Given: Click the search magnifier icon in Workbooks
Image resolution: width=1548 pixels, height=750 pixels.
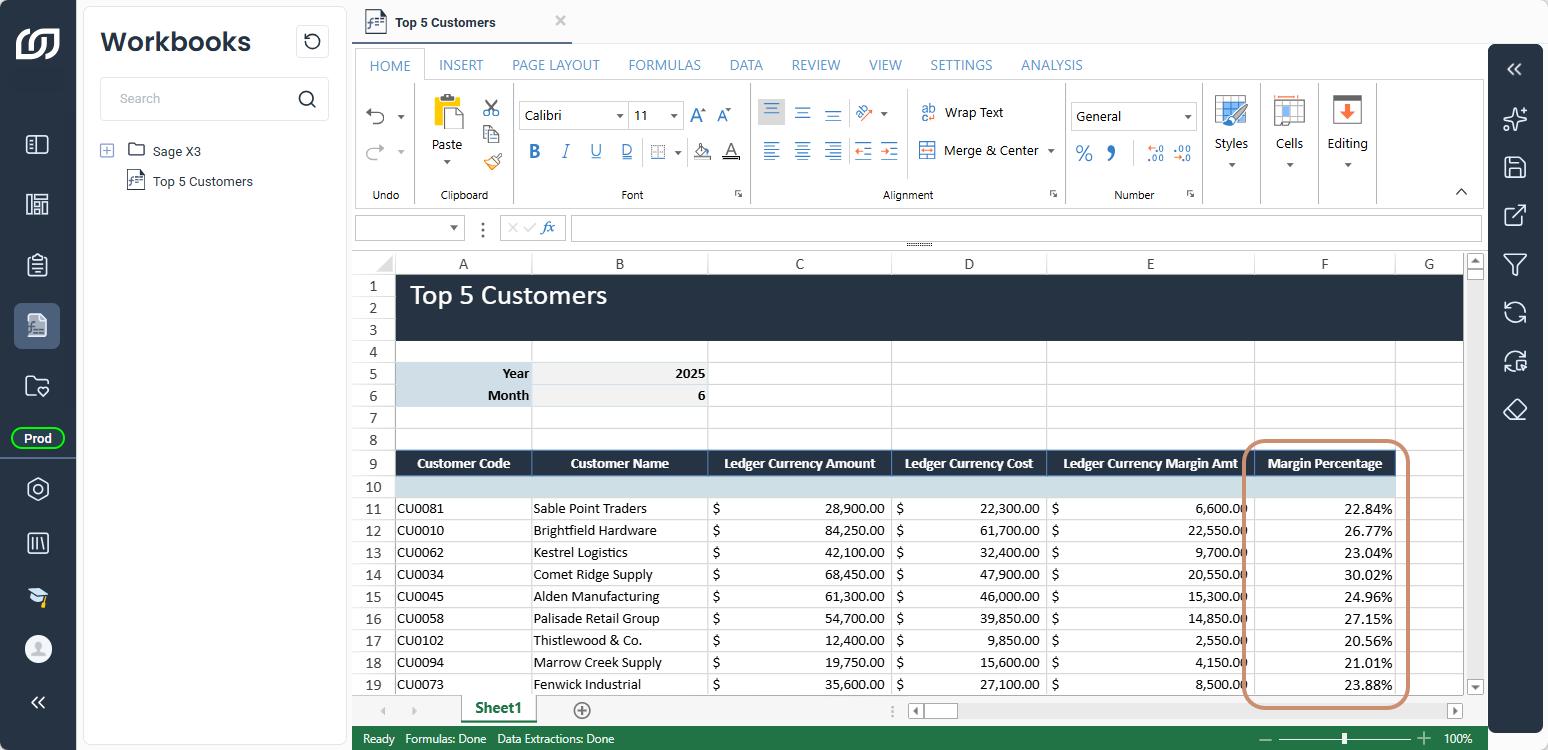Looking at the screenshot, I should tap(307, 99).
